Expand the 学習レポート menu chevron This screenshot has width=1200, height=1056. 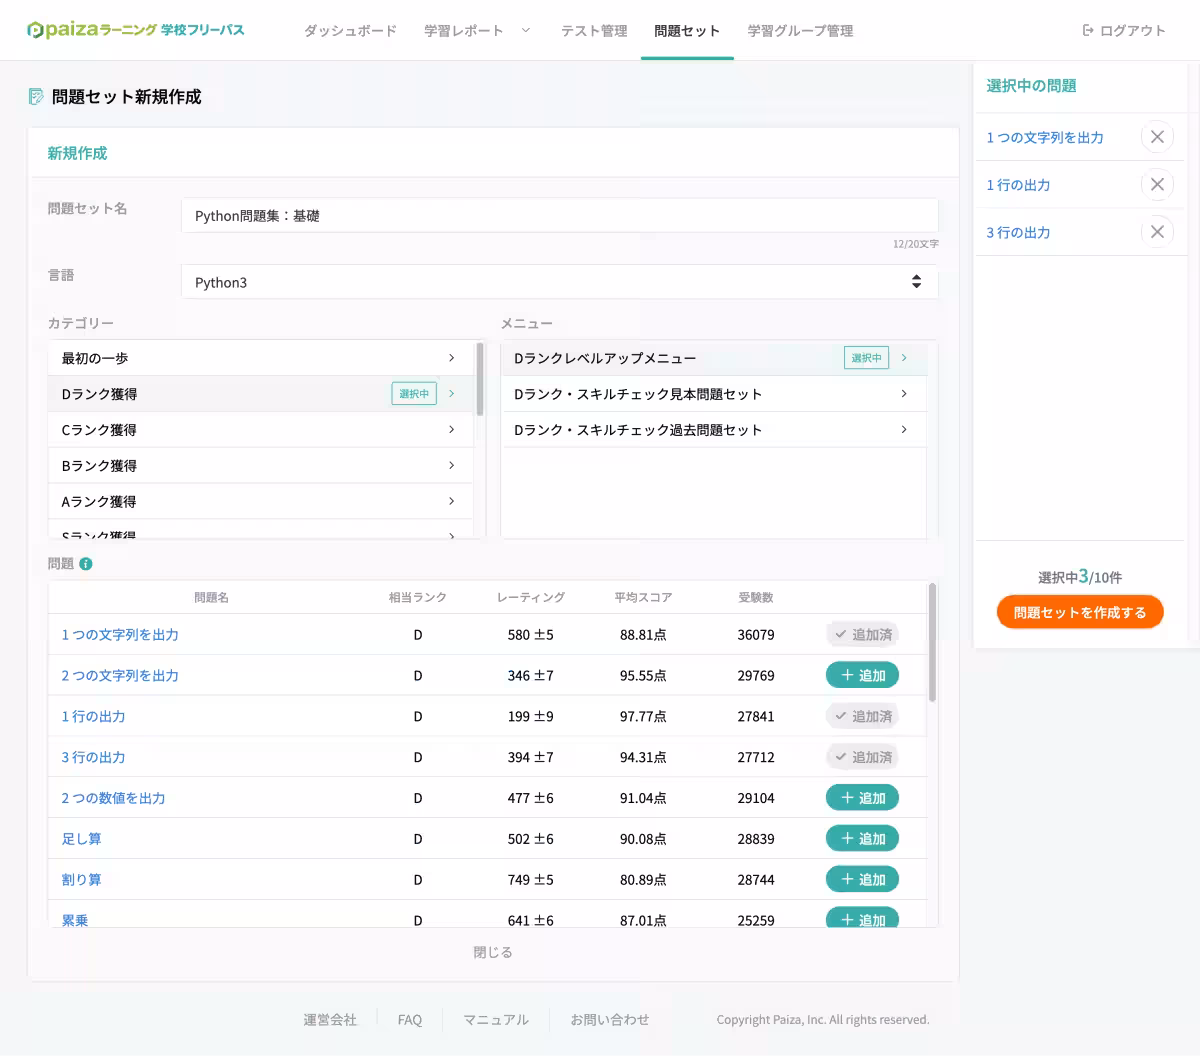pos(526,31)
